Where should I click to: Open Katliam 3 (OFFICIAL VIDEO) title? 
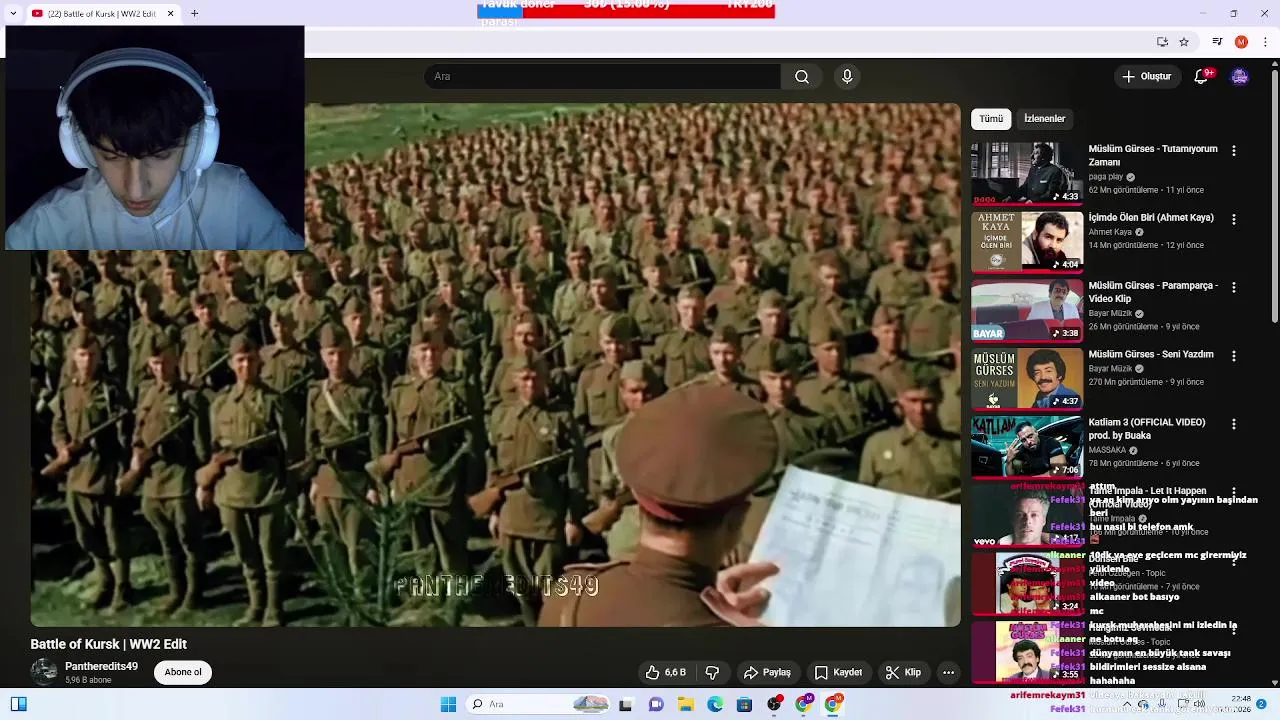(1147, 429)
